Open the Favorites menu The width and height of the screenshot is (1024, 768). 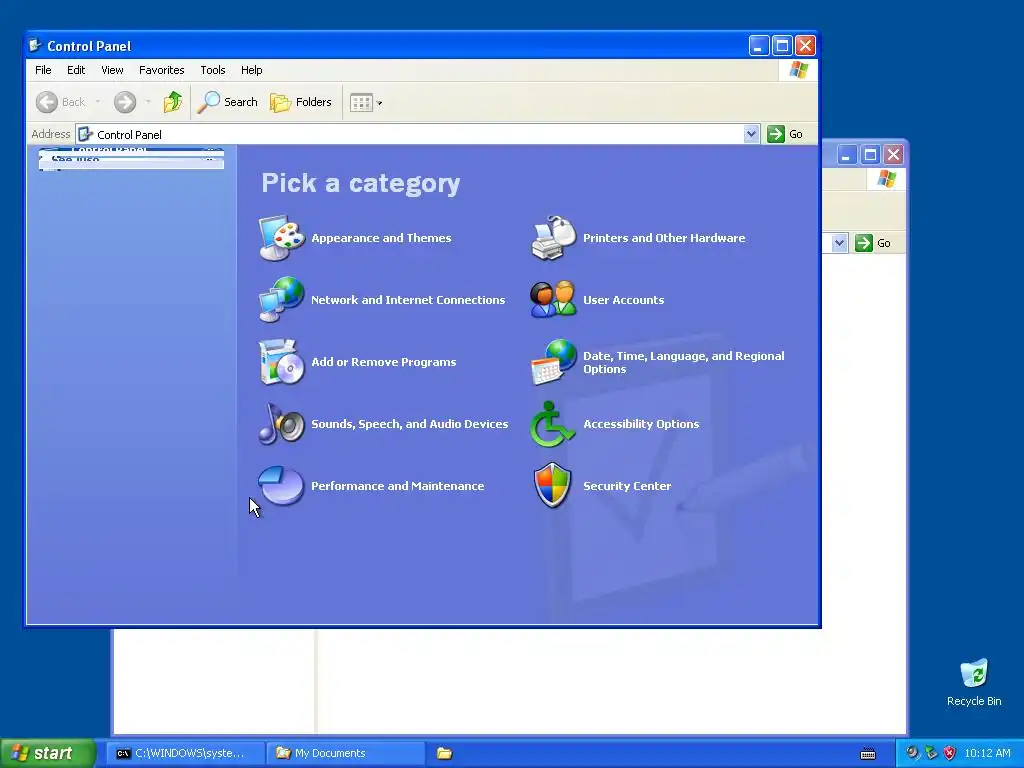[x=161, y=70]
